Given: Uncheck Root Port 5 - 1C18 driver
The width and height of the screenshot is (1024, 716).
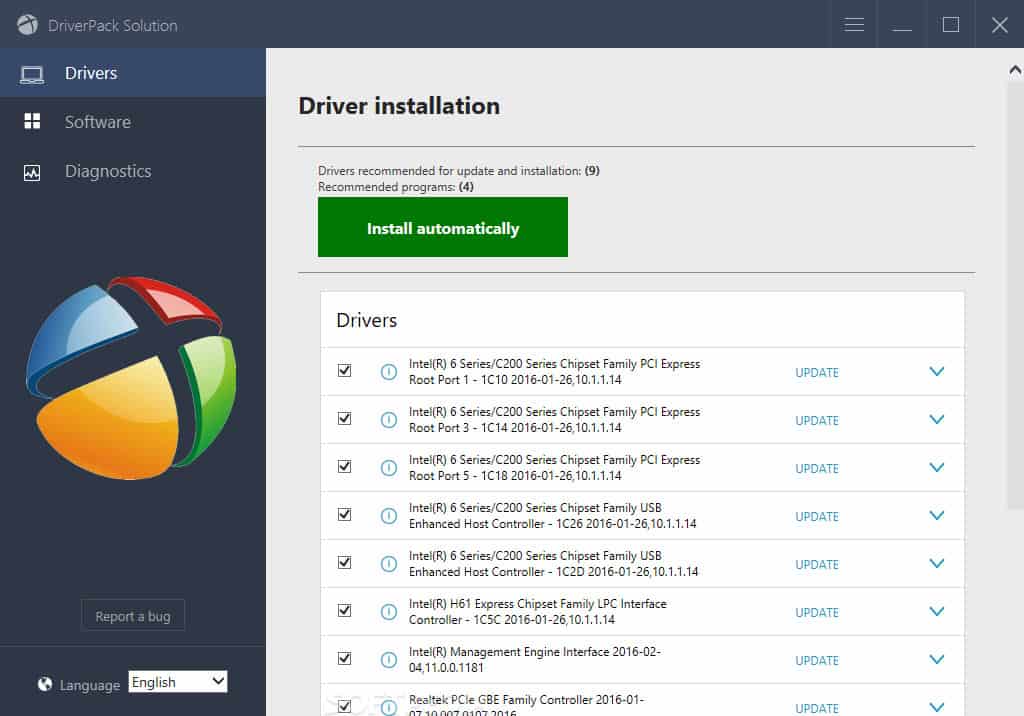Looking at the screenshot, I should click(x=344, y=466).
